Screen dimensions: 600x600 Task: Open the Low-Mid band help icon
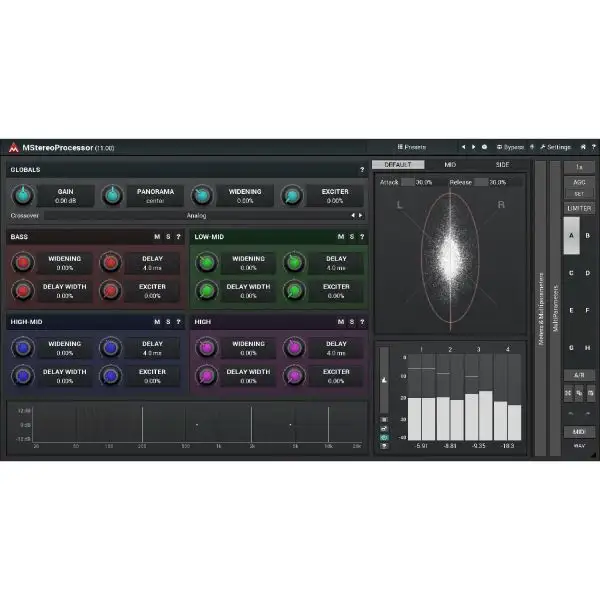point(362,237)
